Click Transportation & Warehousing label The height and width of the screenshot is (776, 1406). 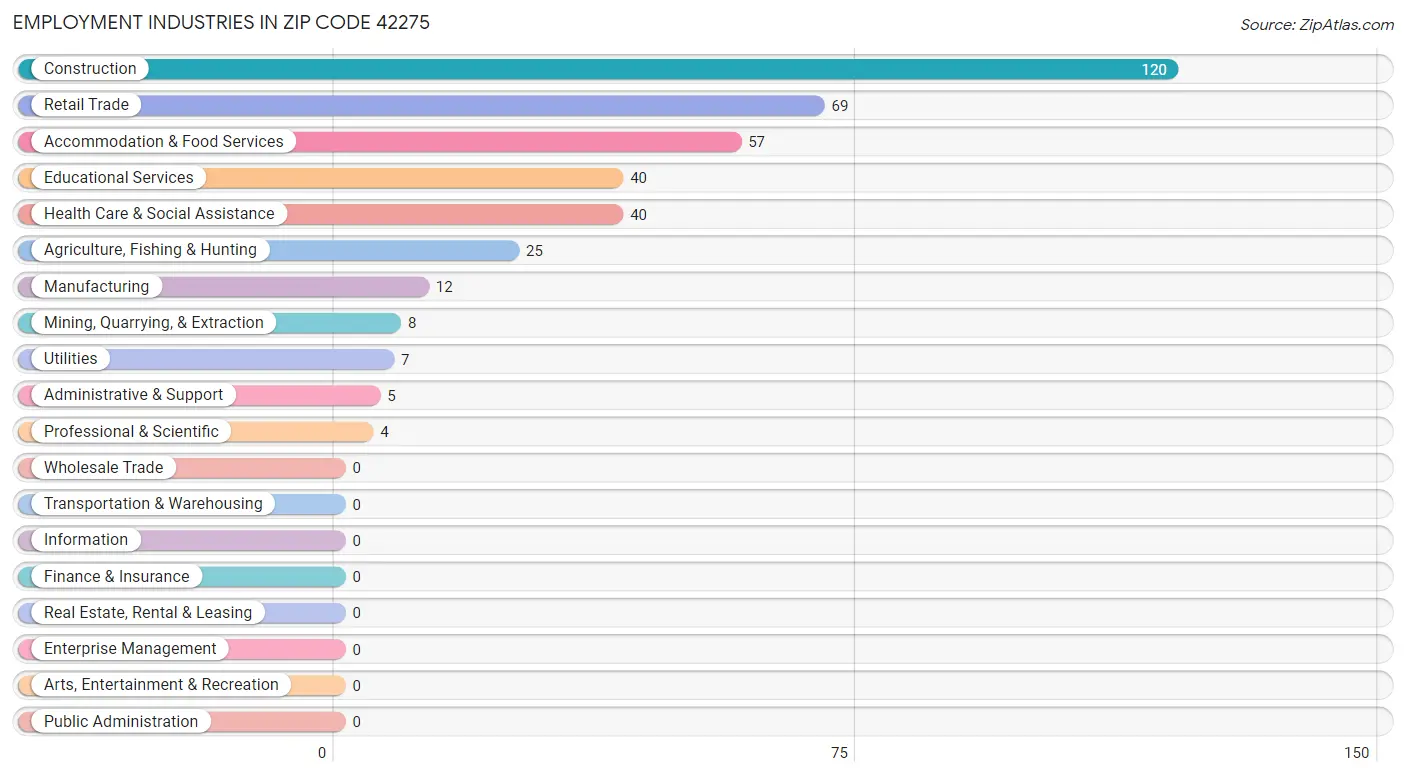pos(153,504)
